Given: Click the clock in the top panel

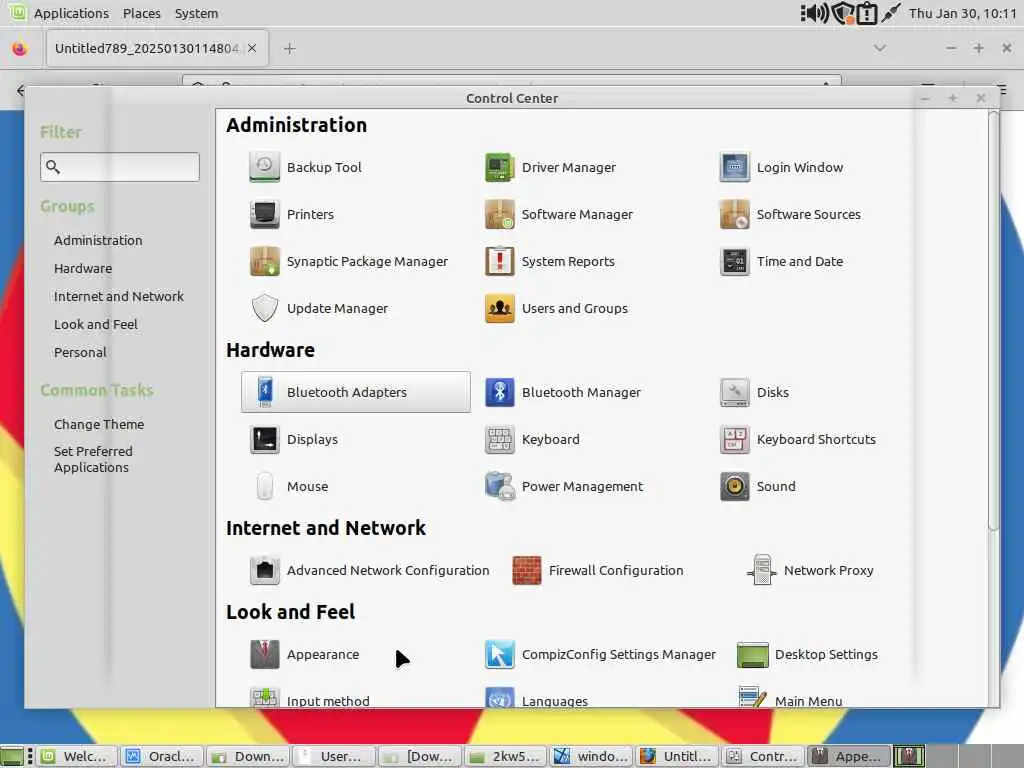Looking at the screenshot, I should click(963, 13).
